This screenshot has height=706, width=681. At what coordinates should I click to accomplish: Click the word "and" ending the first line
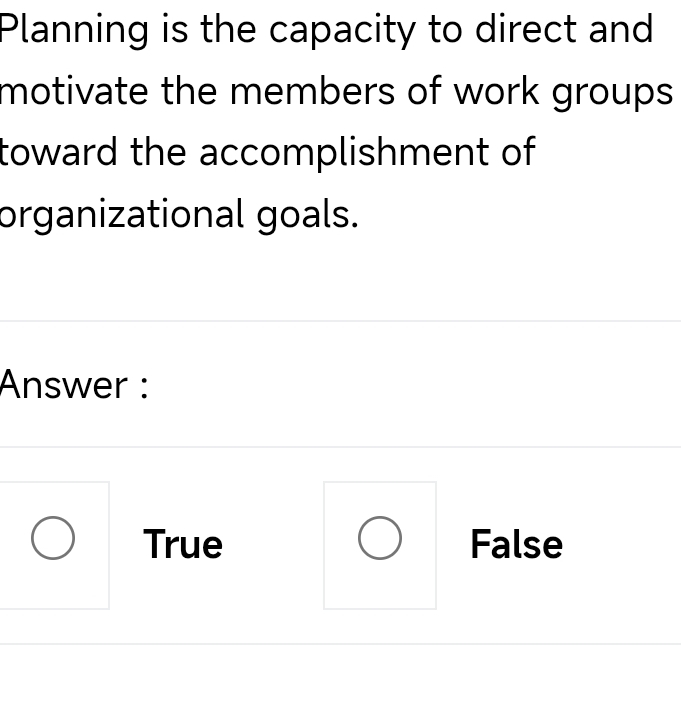[620, 29]
